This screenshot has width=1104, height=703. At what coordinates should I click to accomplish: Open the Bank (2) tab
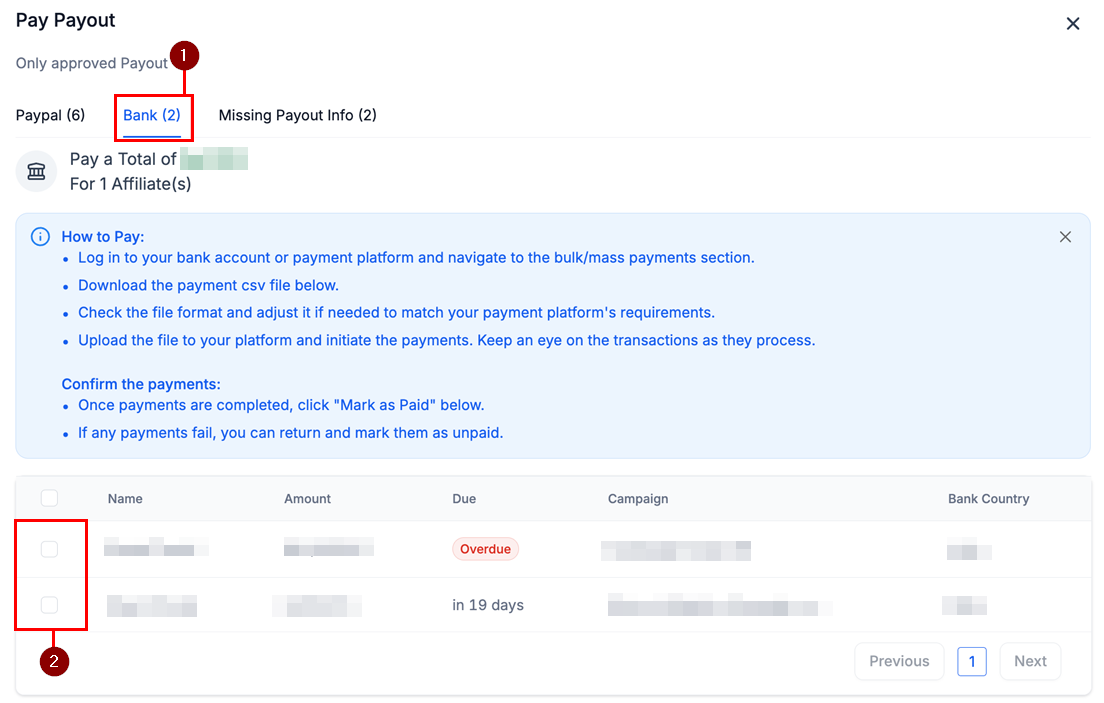152,115
